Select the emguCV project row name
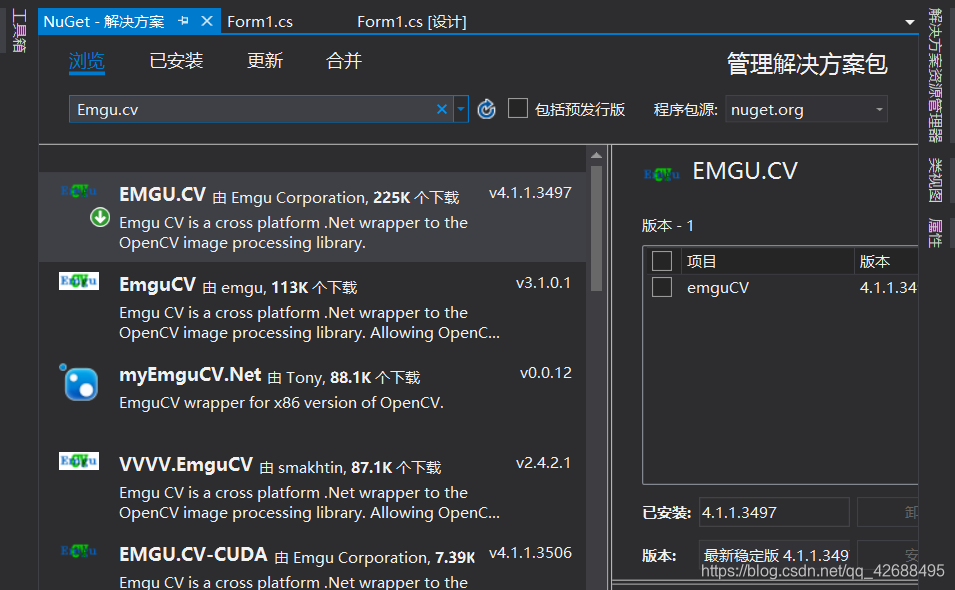955x590 pixels. [x=718, y=287]
